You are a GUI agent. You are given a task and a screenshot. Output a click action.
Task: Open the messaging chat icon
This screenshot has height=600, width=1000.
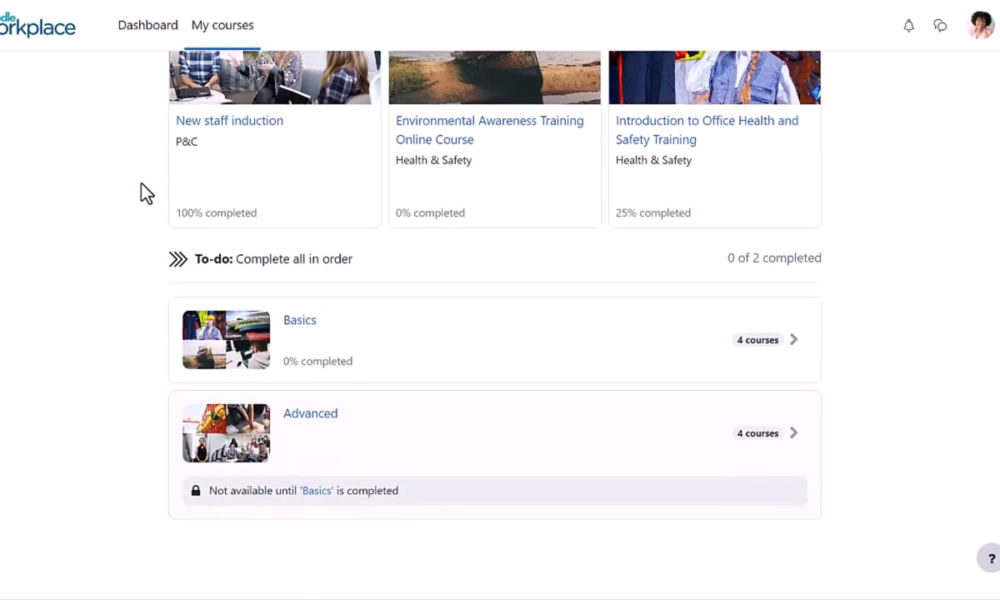pyautogui.click(x=940, y=25)
